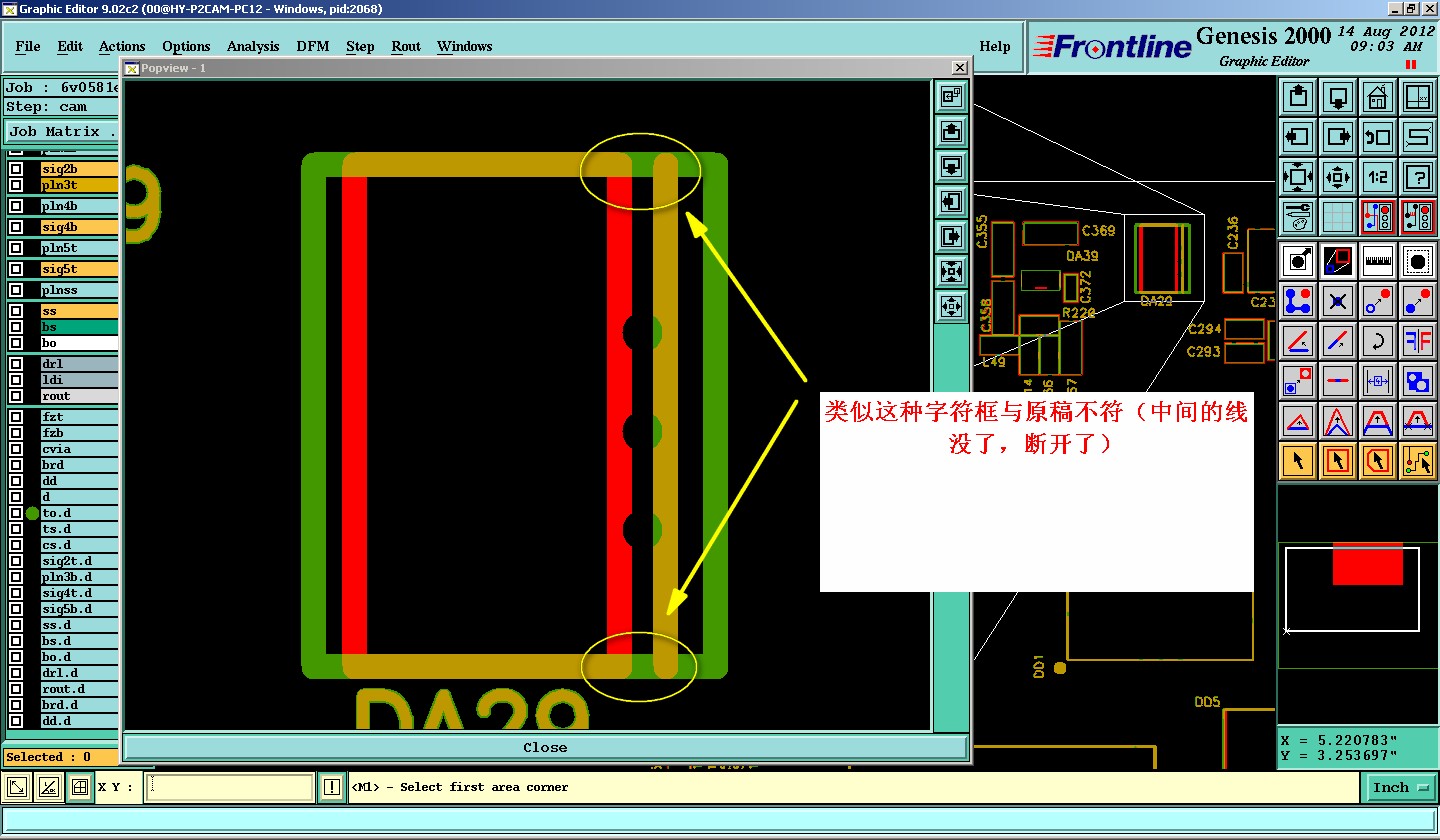This screenshot has height=840, width=1440.
Task: Toggle the plnss layer checkbox
Action: pos(16,290)
